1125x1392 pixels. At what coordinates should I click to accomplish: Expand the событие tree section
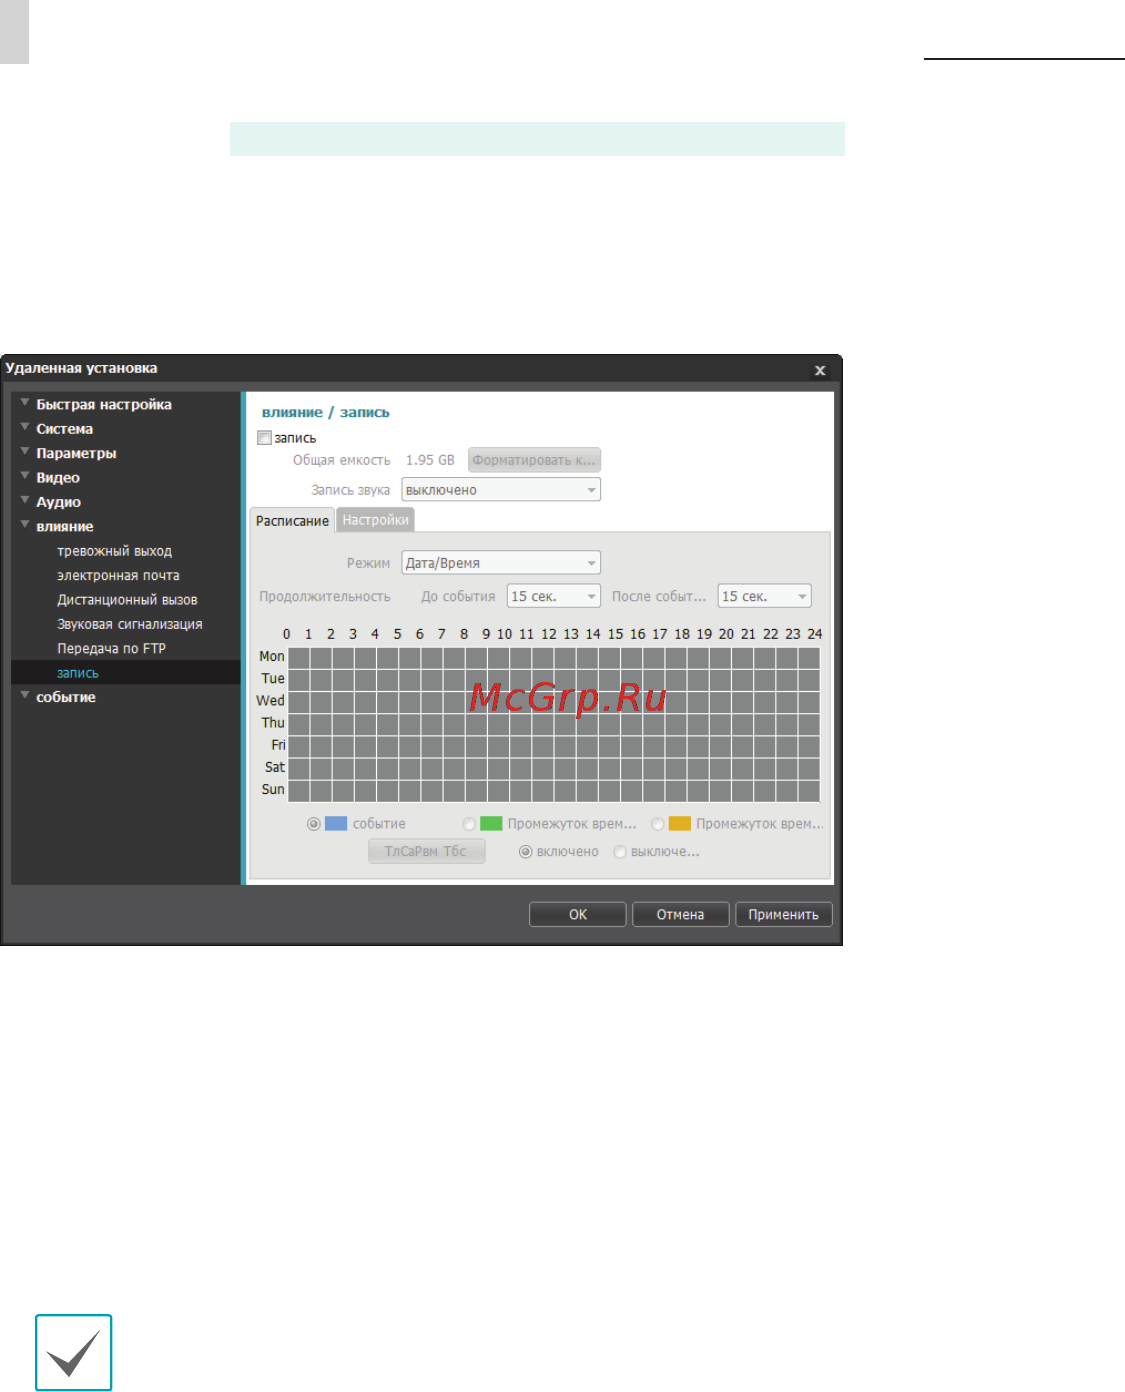25,696
